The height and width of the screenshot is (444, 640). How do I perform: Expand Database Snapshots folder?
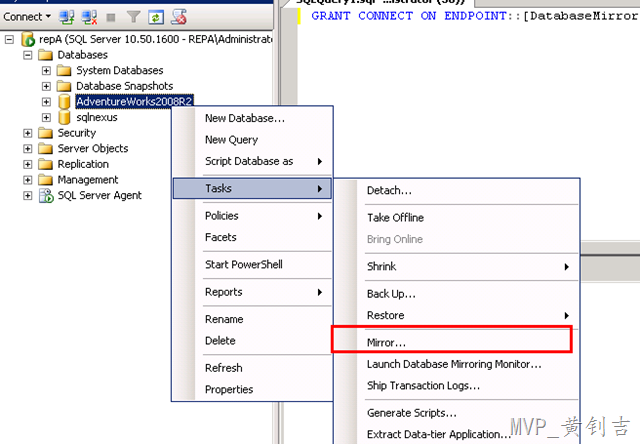click(x=46, y=86)
